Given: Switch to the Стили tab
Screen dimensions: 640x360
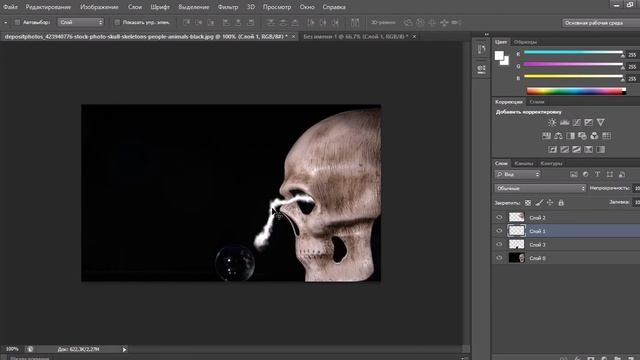Looking at the screenshot, I should click(537, 102).
